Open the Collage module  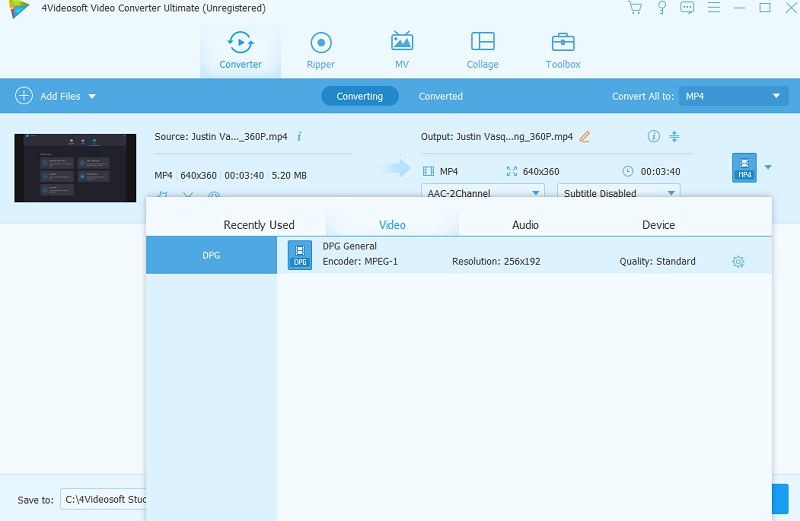tap(482, 50)
